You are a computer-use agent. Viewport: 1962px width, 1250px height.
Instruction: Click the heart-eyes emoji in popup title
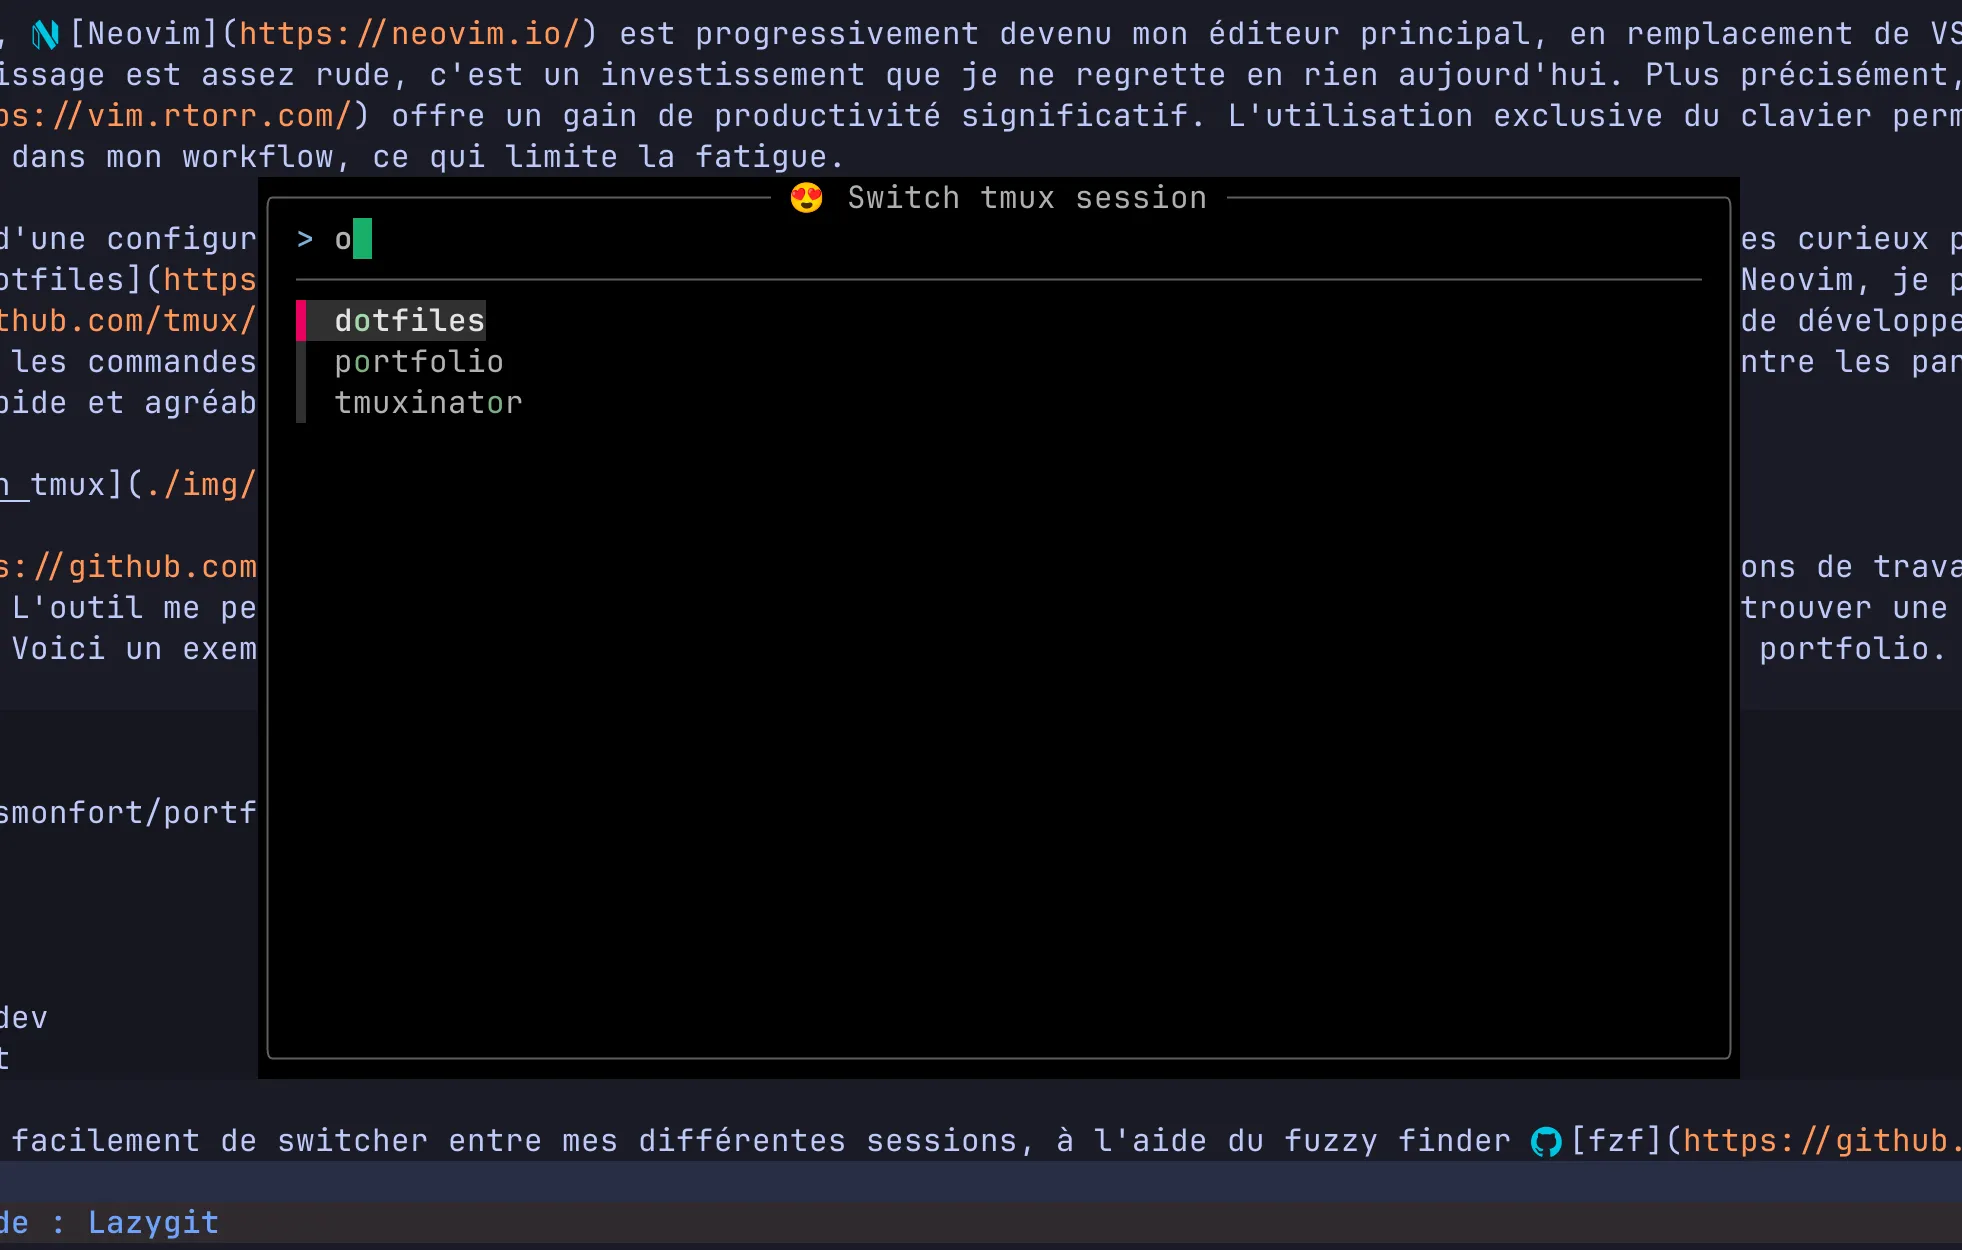[806, 198]
